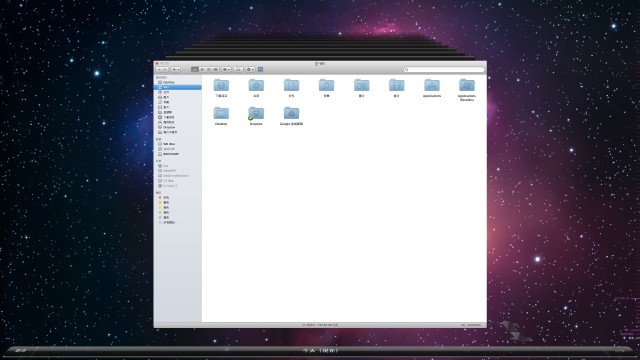Open the Music folder with note icon
Image resolution: width=640 pixels, height=360 pixels.
(326, 86)
